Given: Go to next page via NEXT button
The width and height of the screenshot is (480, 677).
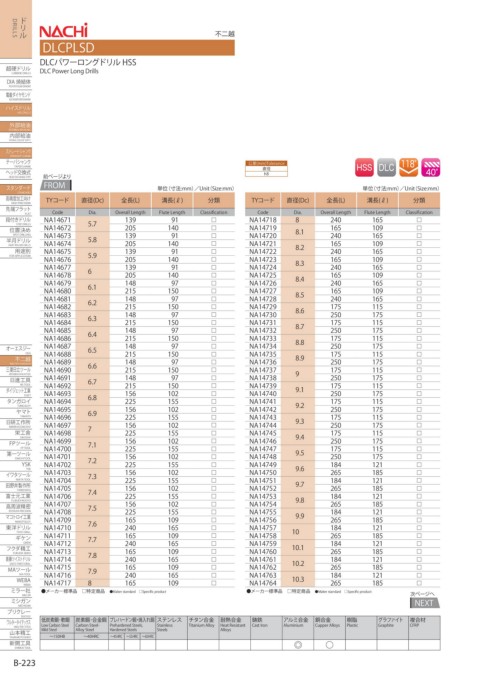Looking at the screenshot, I should click(x=425, y=603).
